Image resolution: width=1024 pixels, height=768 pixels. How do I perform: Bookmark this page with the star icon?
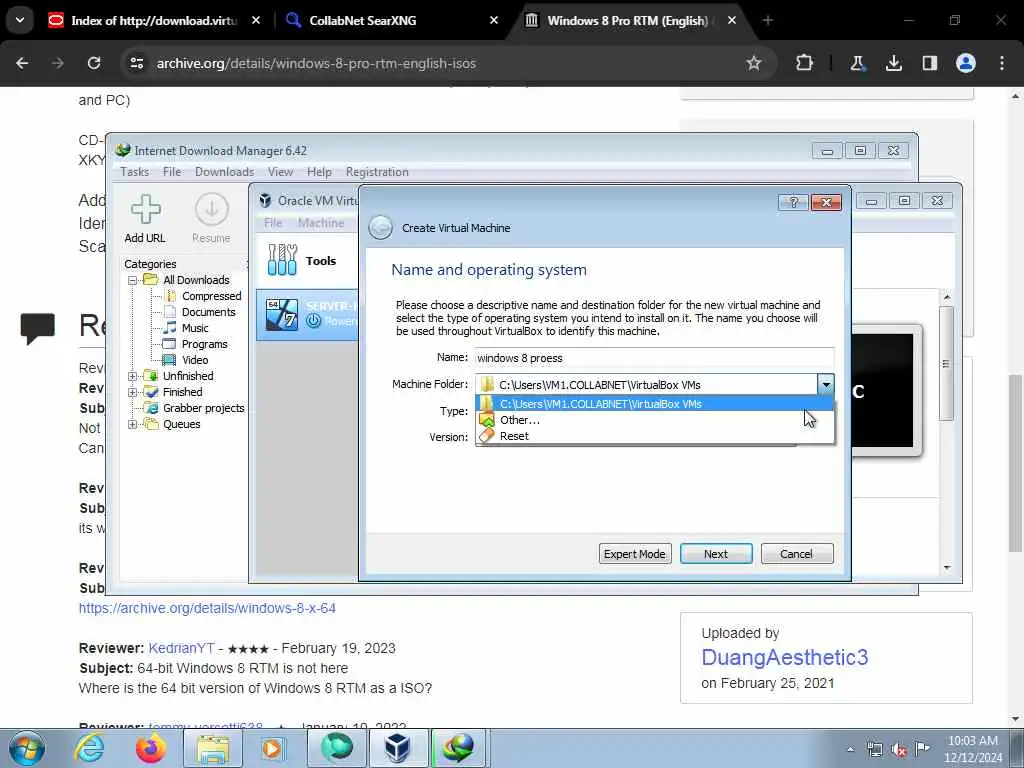pyautogui.click(x=754, y=63)
